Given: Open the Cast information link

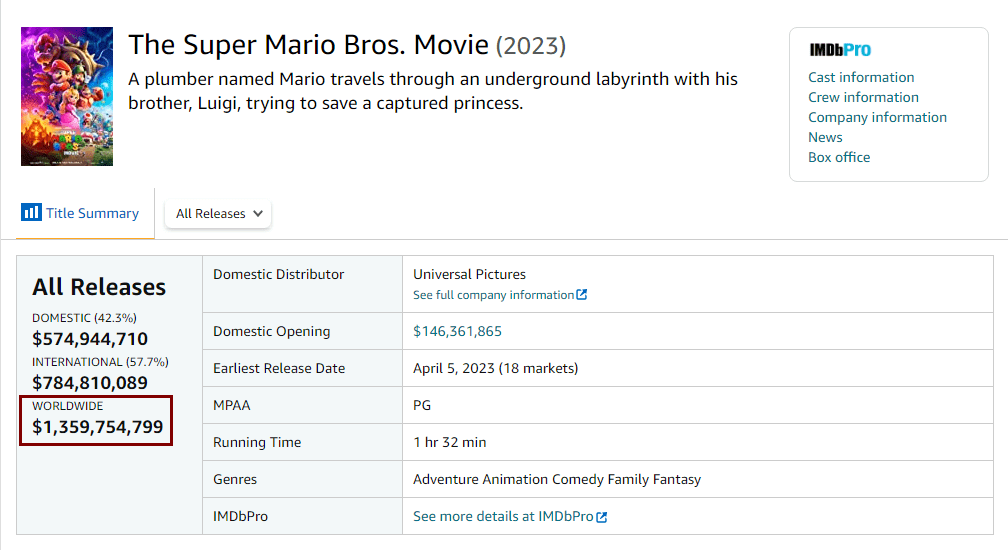Looking at the screenshot, I should tap(861, 77).
